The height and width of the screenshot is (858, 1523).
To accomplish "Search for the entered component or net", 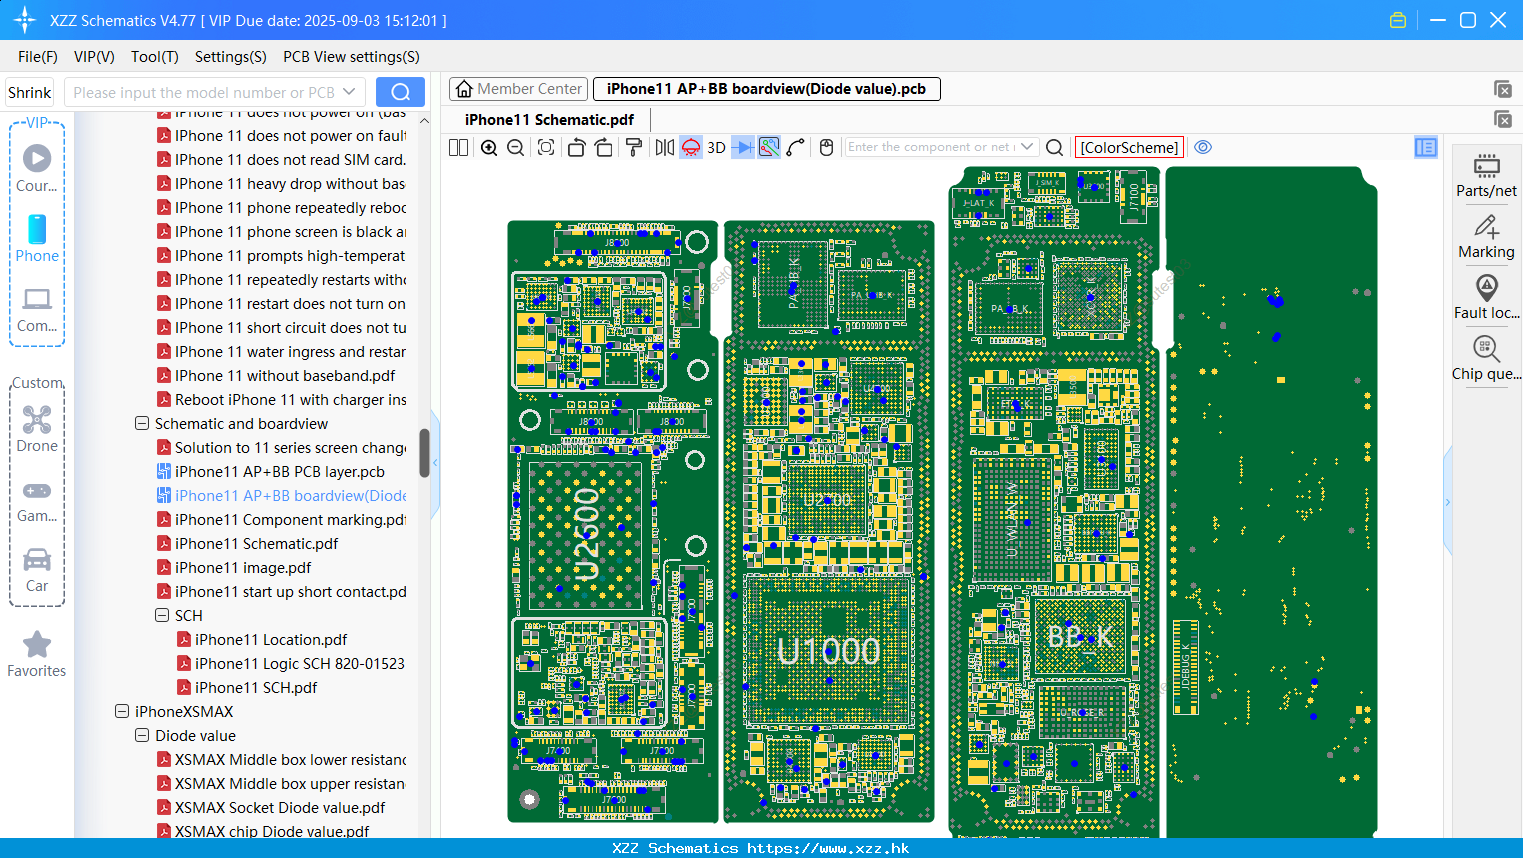I will [1054, 147].
